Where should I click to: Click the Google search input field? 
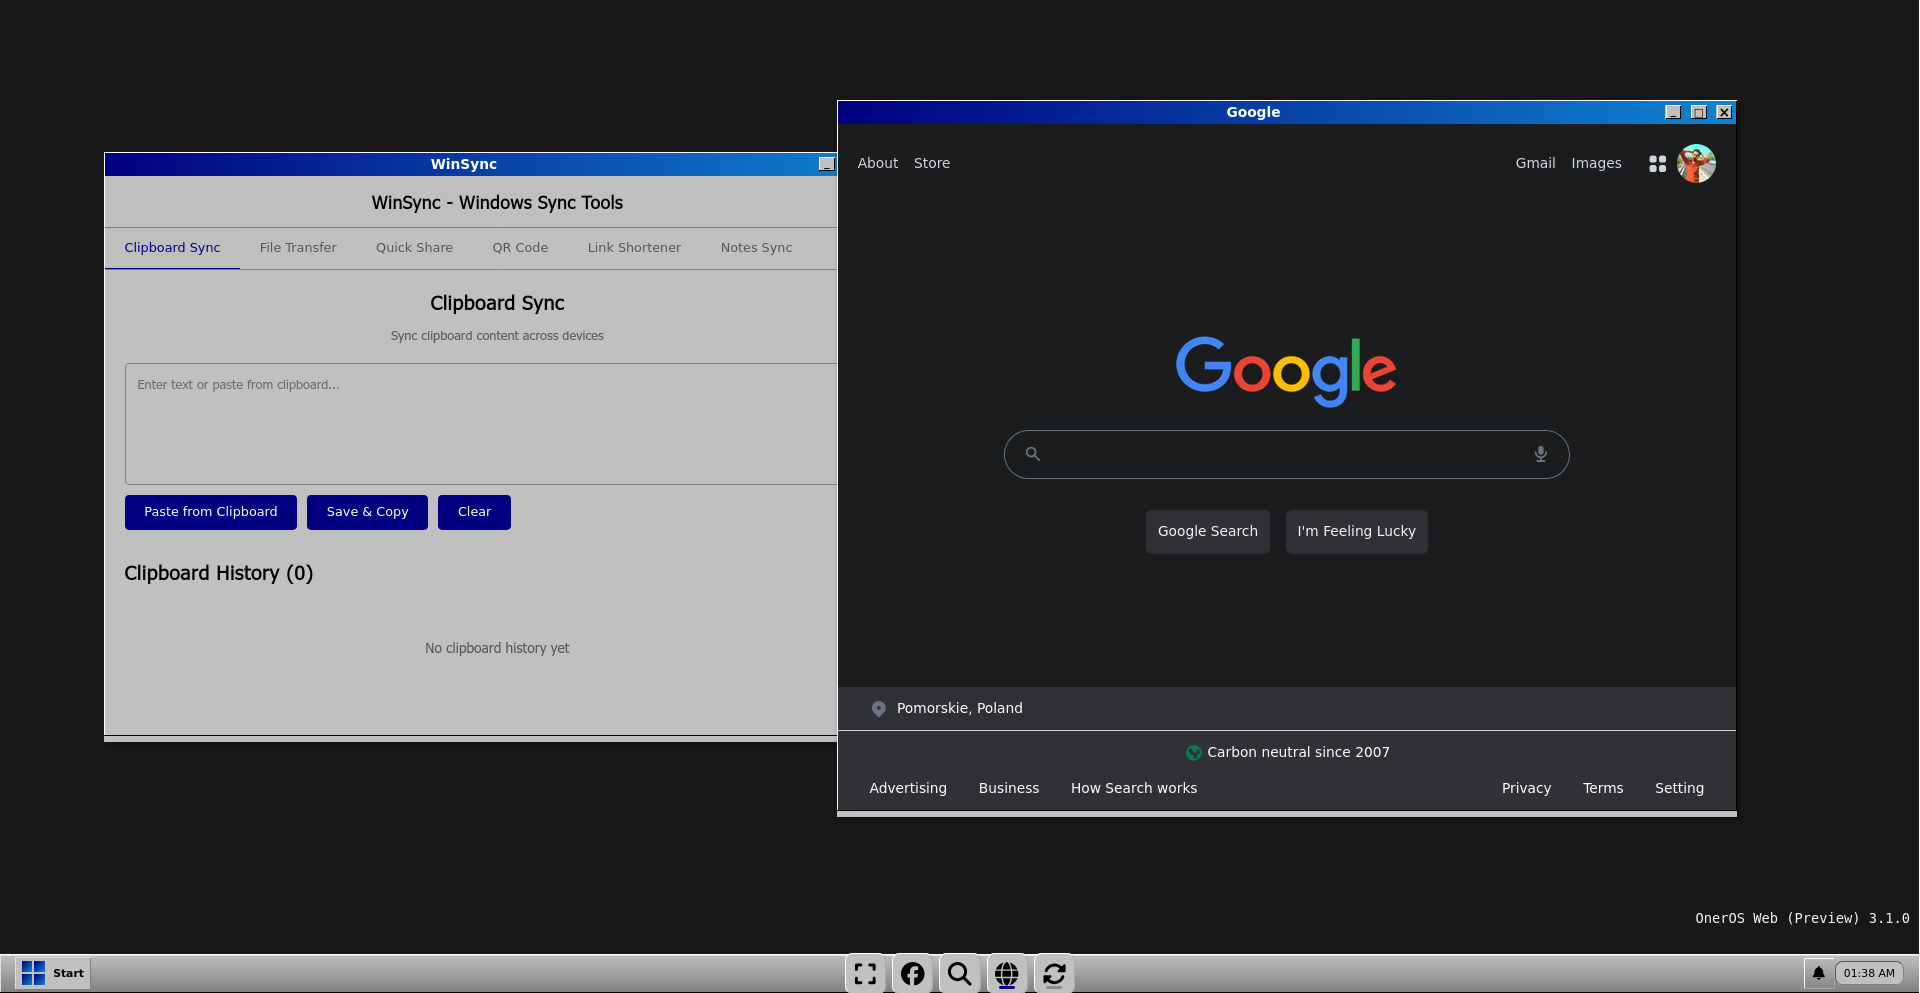coord(1286,455)
